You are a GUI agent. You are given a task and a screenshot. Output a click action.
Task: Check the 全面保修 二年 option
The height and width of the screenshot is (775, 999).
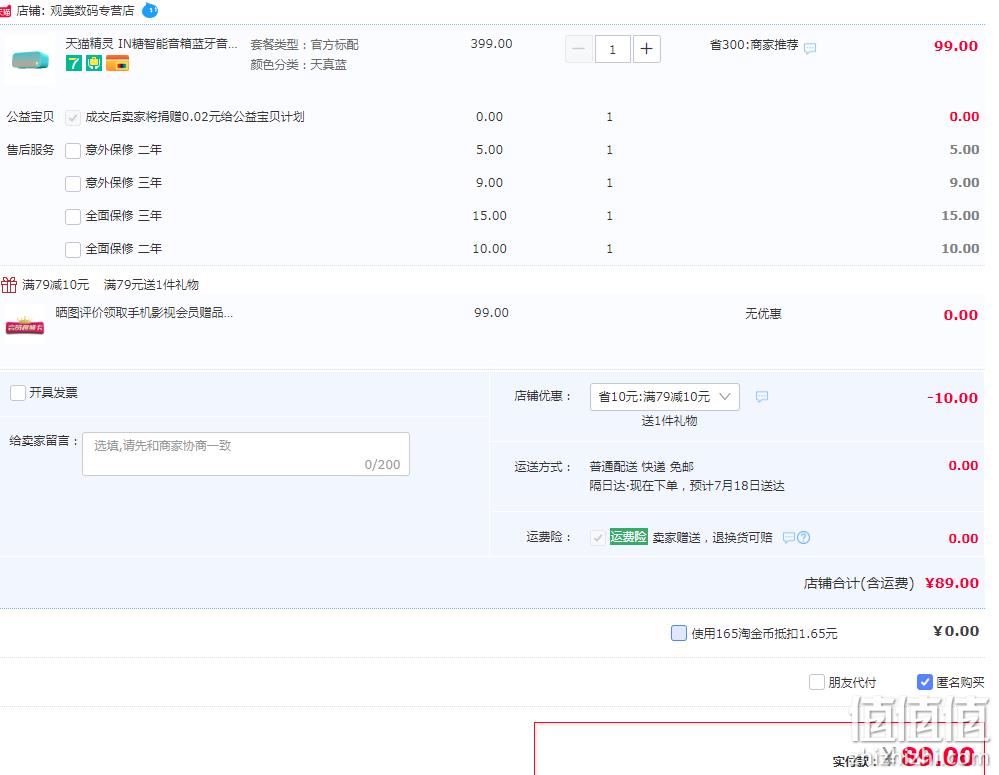click(73, 249)
